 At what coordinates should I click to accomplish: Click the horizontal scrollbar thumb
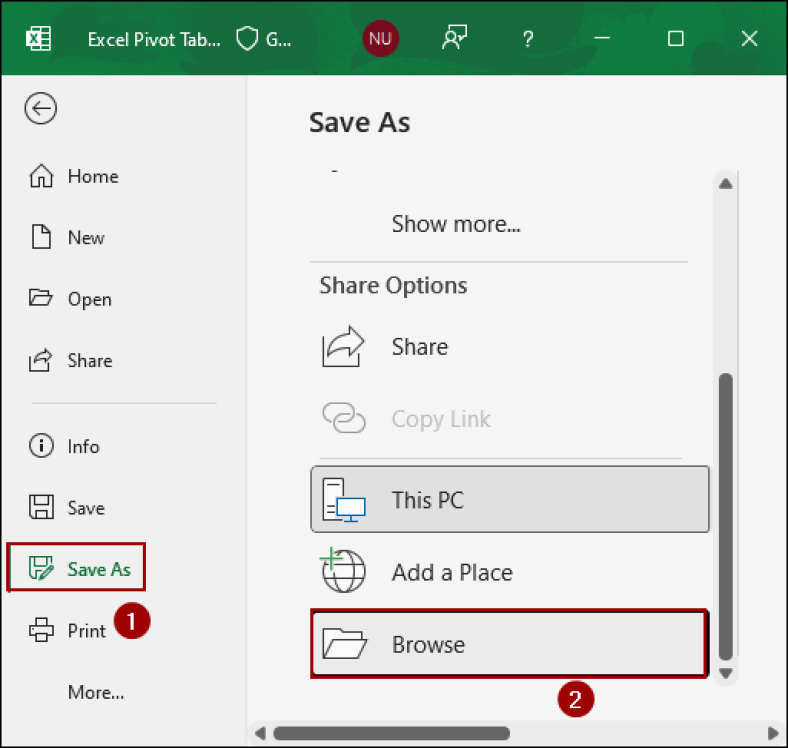[391, 733]
